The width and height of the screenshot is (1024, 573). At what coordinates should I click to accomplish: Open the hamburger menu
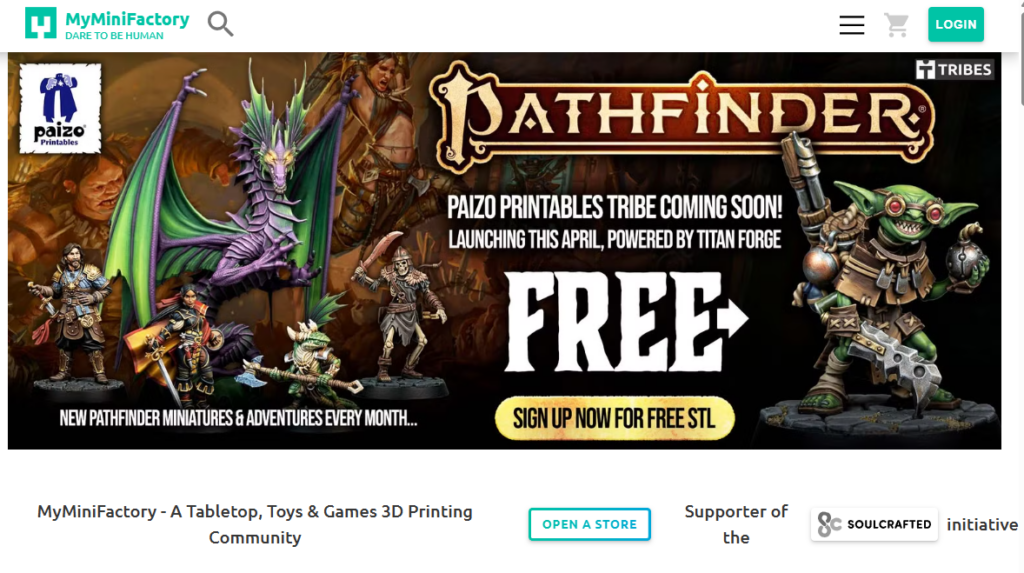tap(852, 25)
